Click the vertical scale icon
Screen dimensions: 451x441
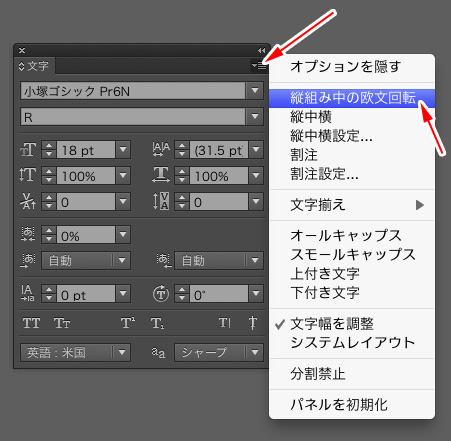click(x=28, y=175)
